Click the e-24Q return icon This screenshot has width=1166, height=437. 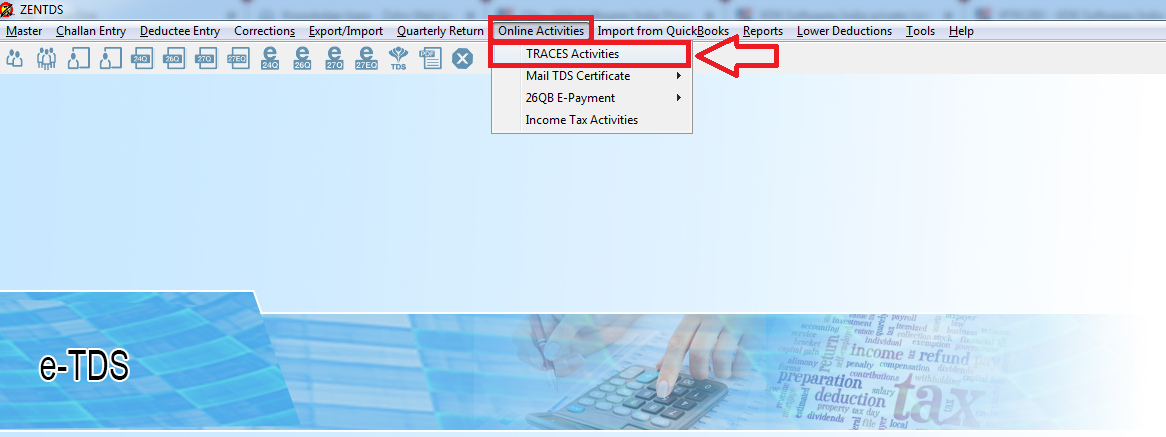[x=270, y=58]
